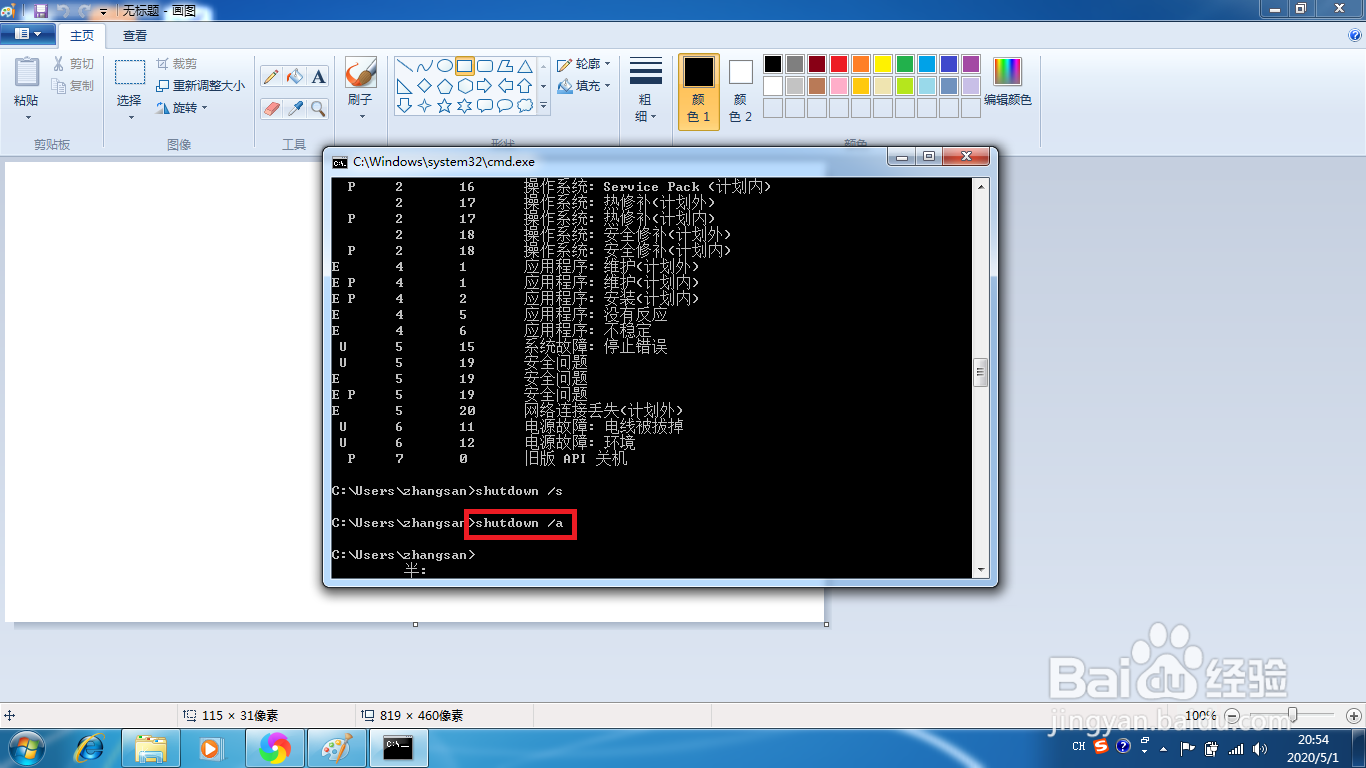Open Internet Explorer from the taskbar
Viewport: 1366px width, 768px height.
pyautogui.click(x=90, y=747)
